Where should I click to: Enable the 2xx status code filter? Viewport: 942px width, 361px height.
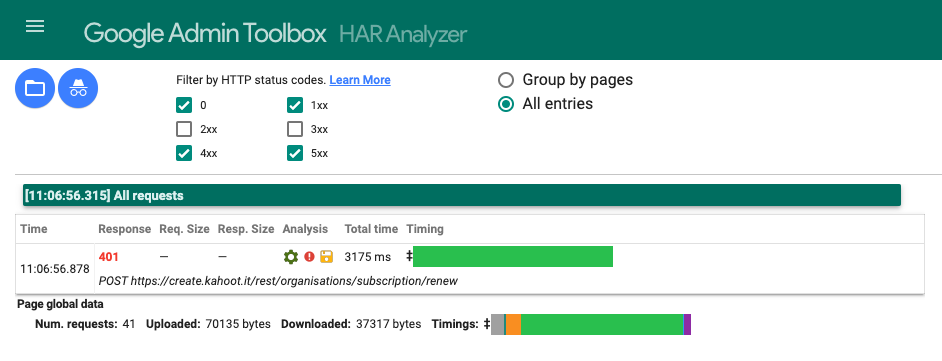[184, 129]
